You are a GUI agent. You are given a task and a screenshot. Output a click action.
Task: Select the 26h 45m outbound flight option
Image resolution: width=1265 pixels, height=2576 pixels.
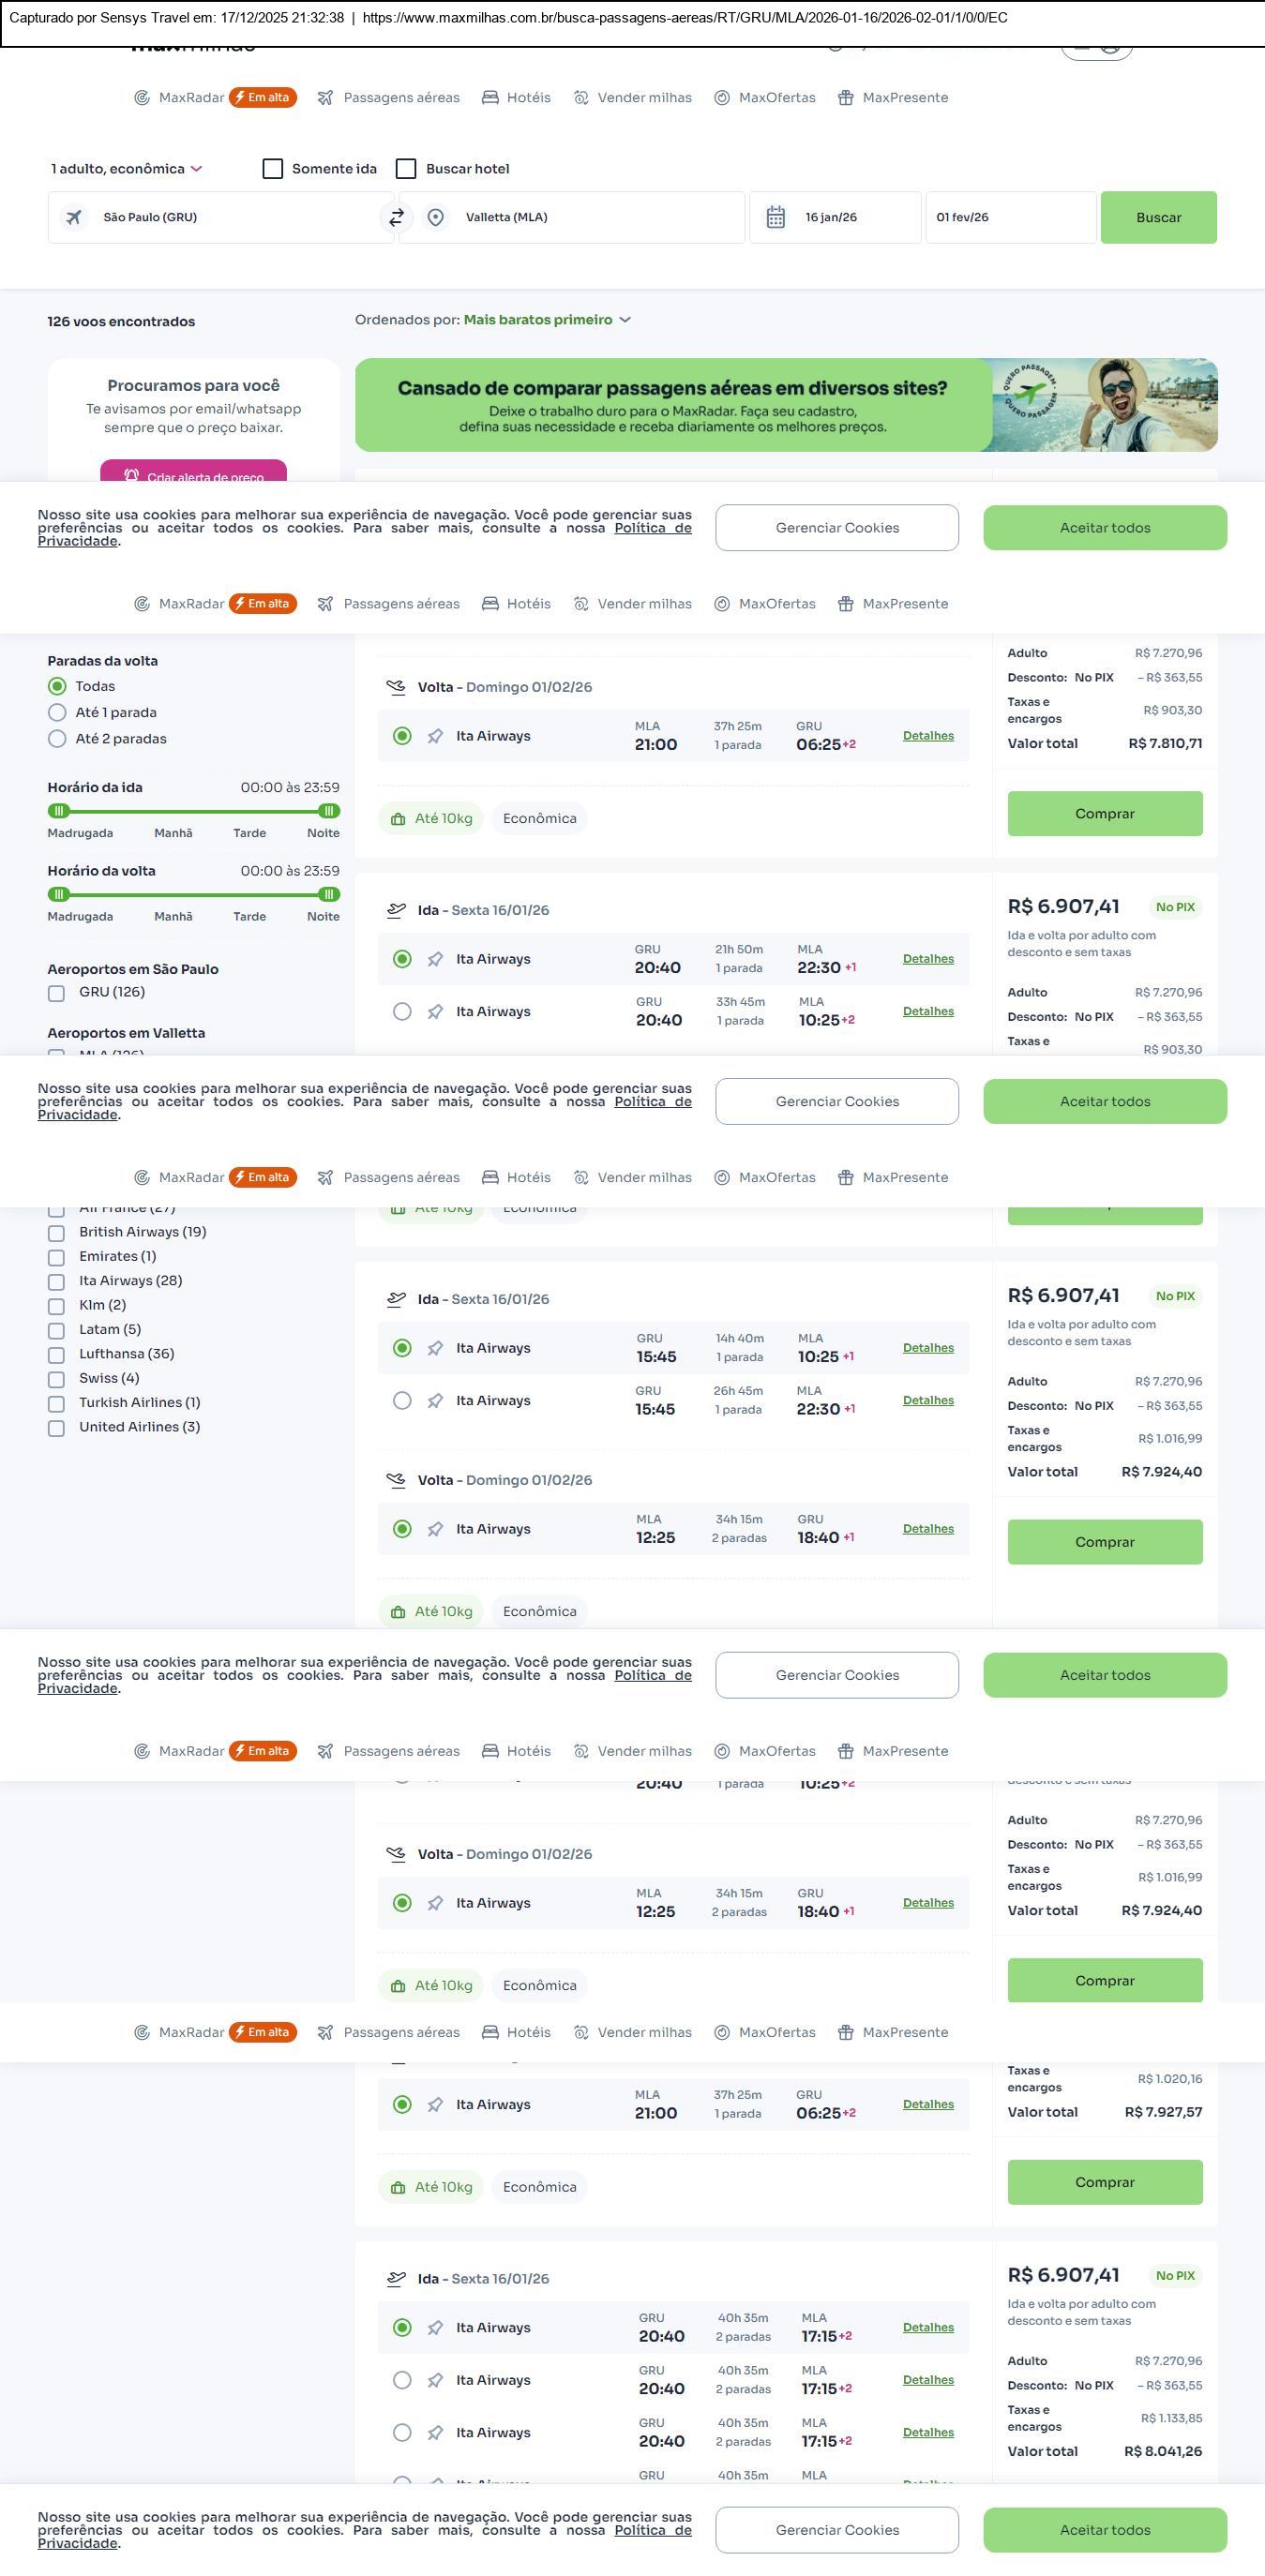(x=402, y=1401)
